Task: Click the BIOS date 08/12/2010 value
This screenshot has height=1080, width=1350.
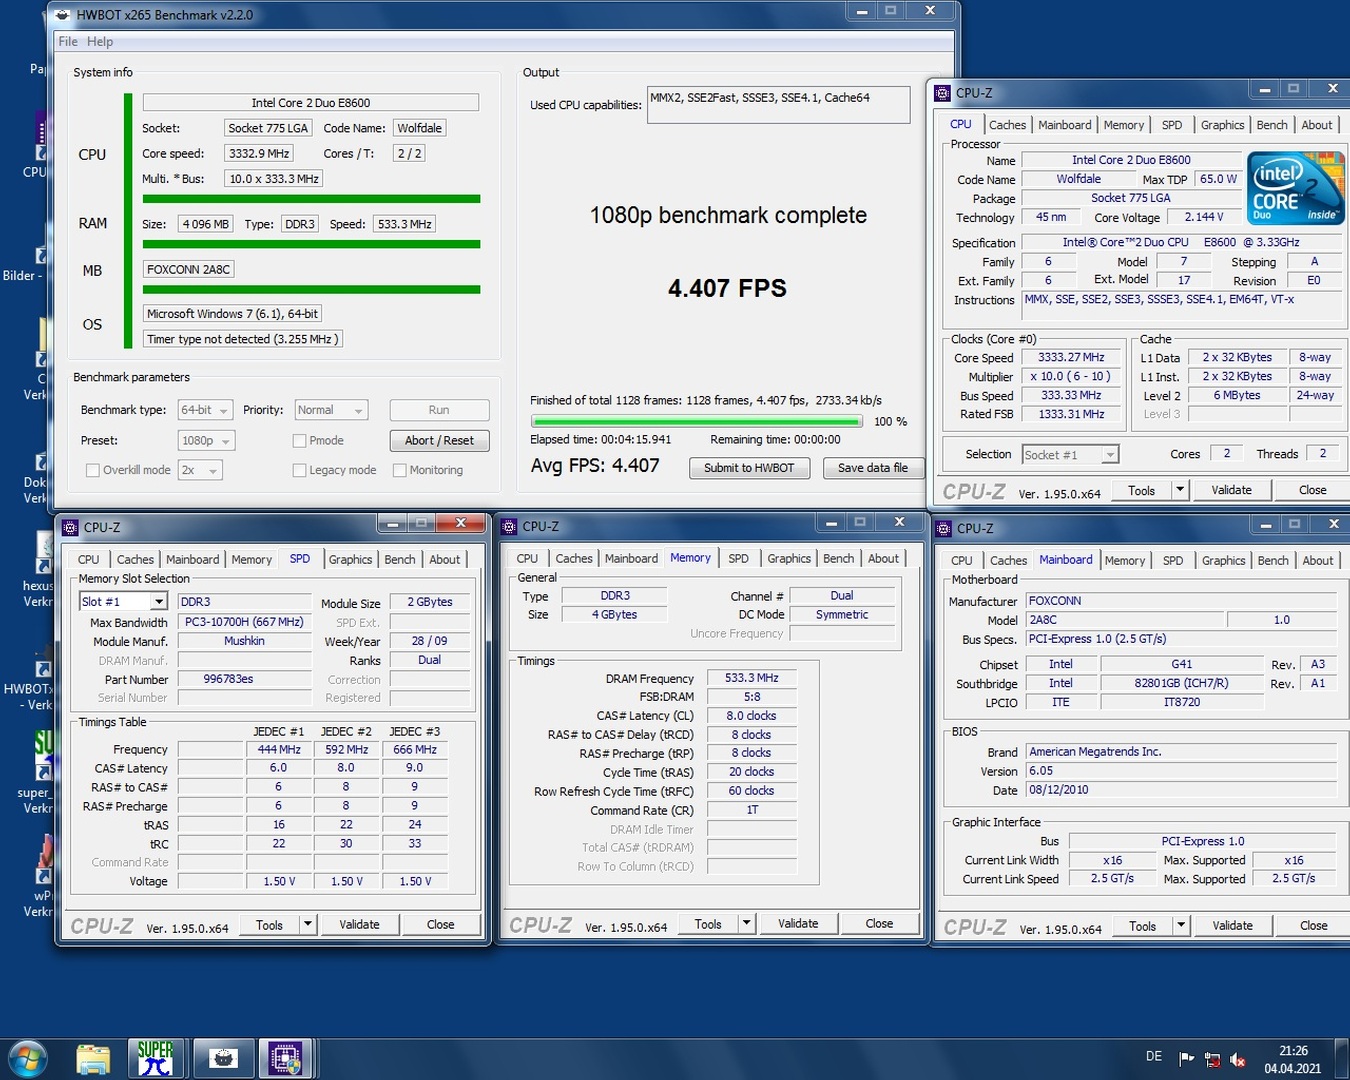Action: 1181,790
